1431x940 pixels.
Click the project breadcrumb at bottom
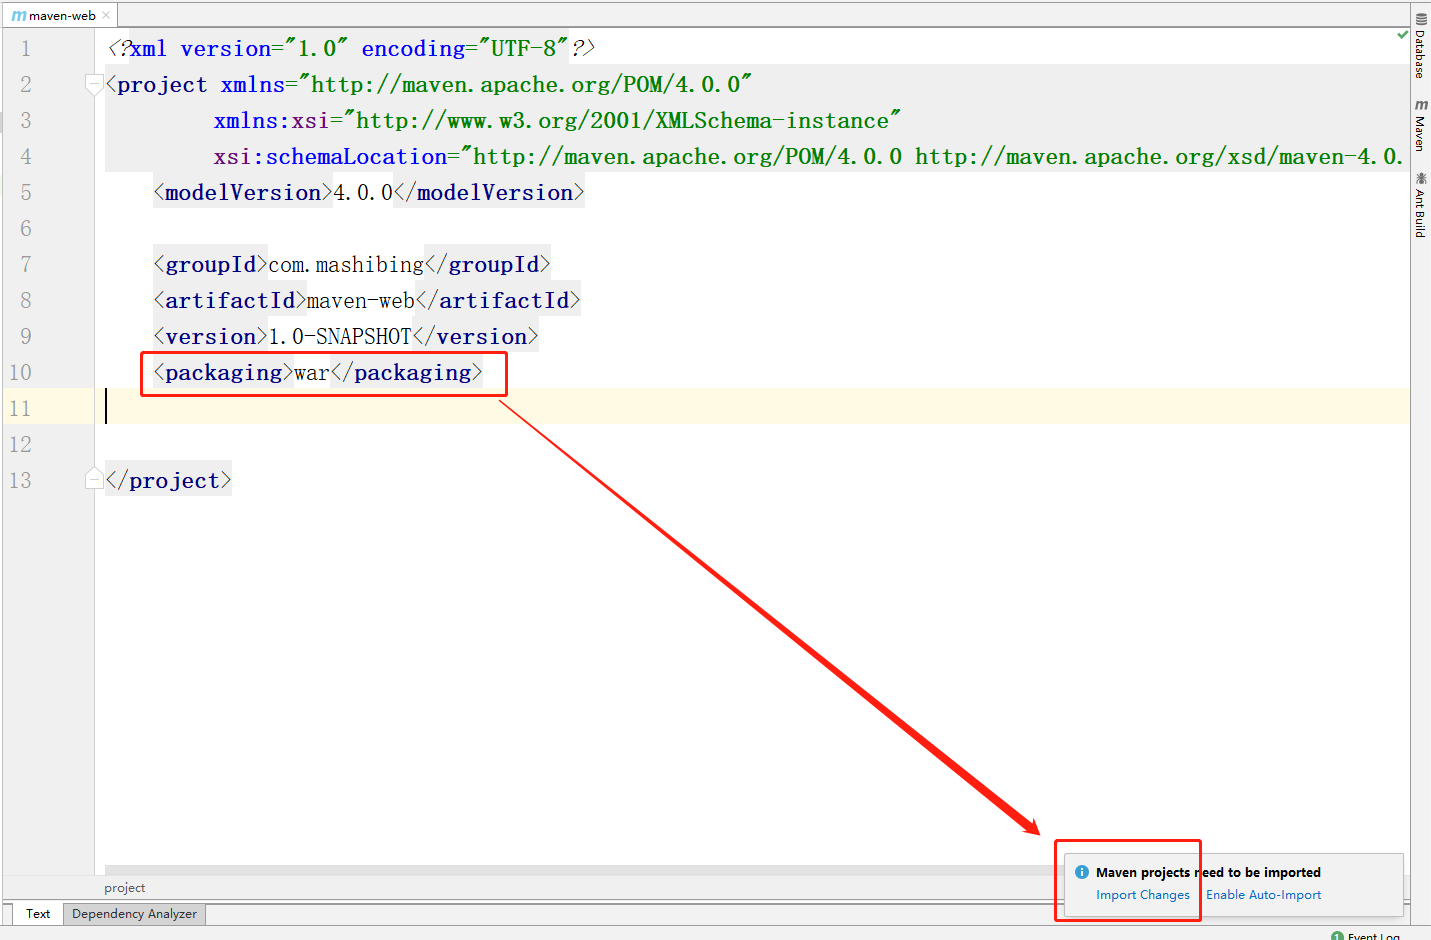click(125, 887)
